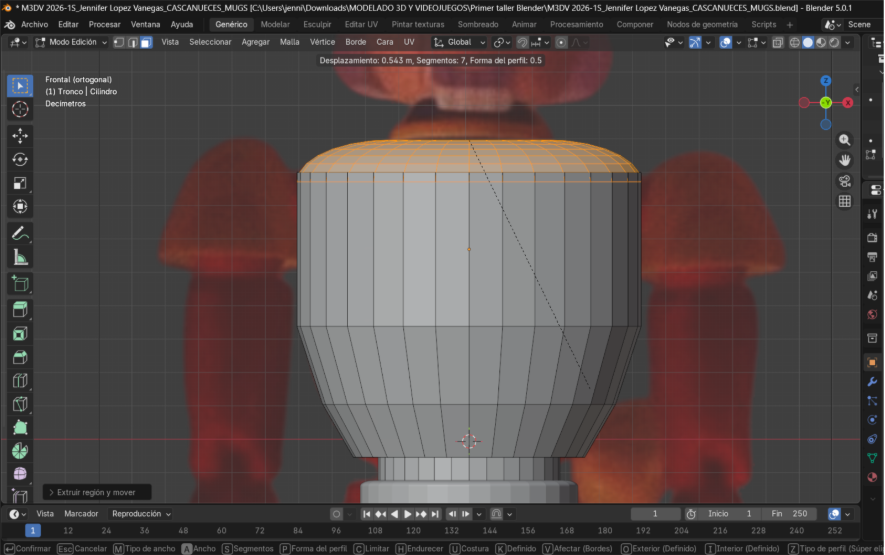885x555 pixels.
Task: Open the Global transform orientation dropdown
Action: [x=460, y=42]
